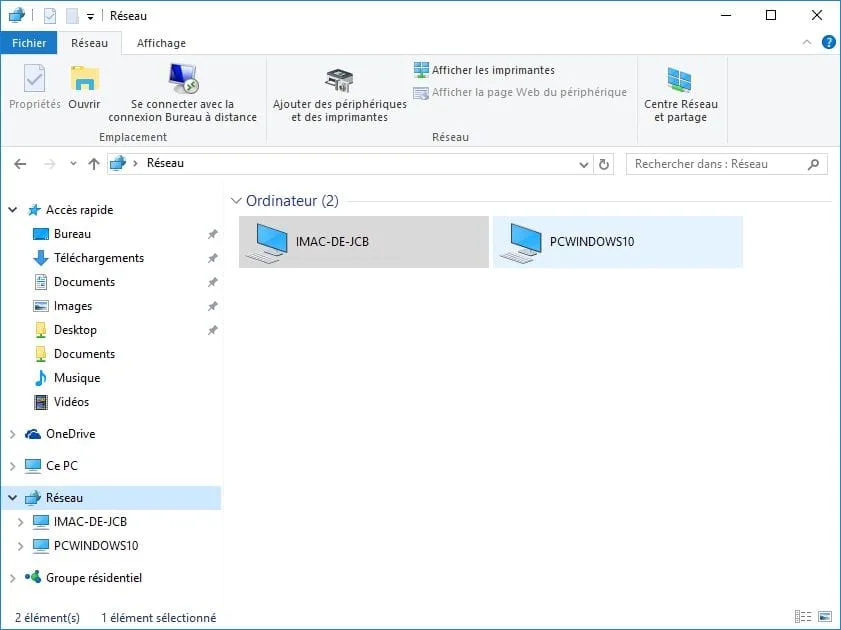Expand the Ce PC node
Viewport: 841px width, 630px height.
coord(12,466)
